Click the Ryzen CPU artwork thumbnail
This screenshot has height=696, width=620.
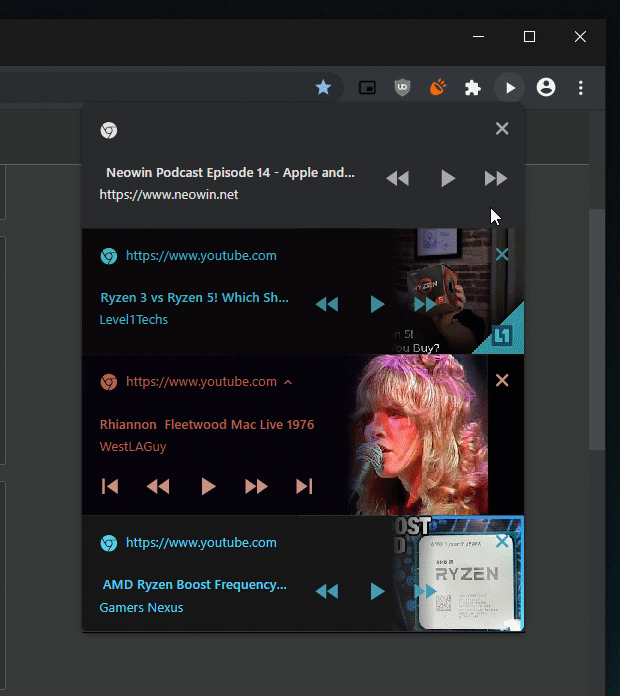click(458, 573)
